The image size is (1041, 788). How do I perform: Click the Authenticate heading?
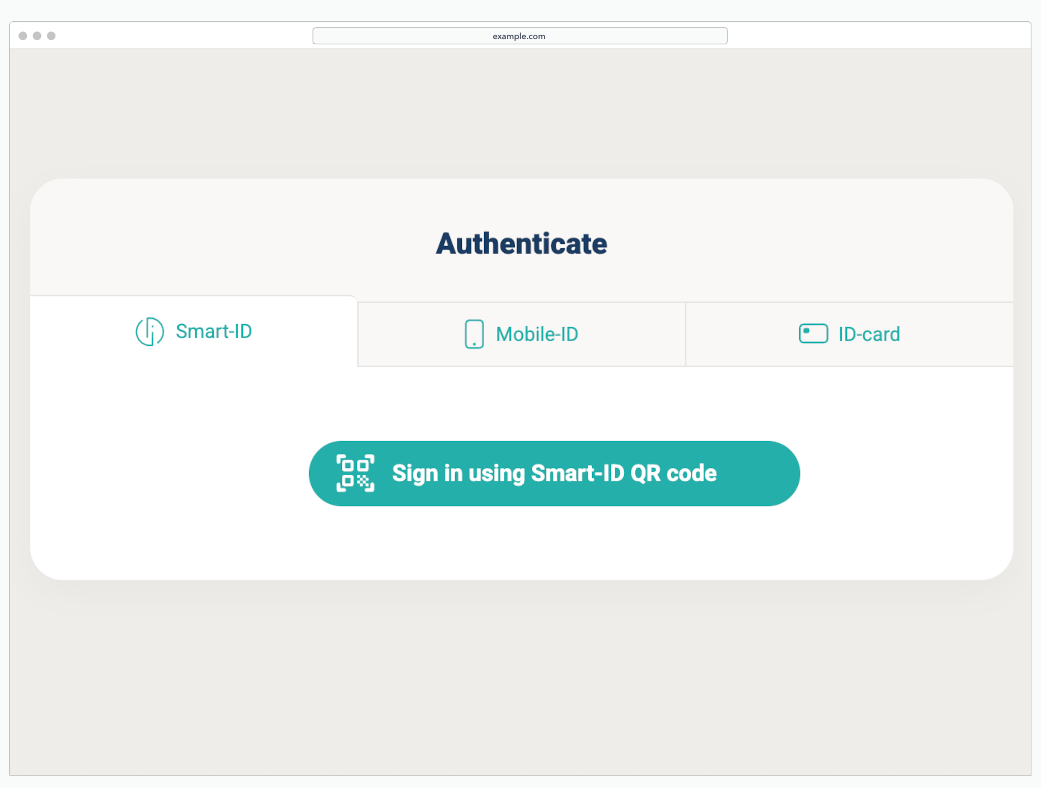521,243
